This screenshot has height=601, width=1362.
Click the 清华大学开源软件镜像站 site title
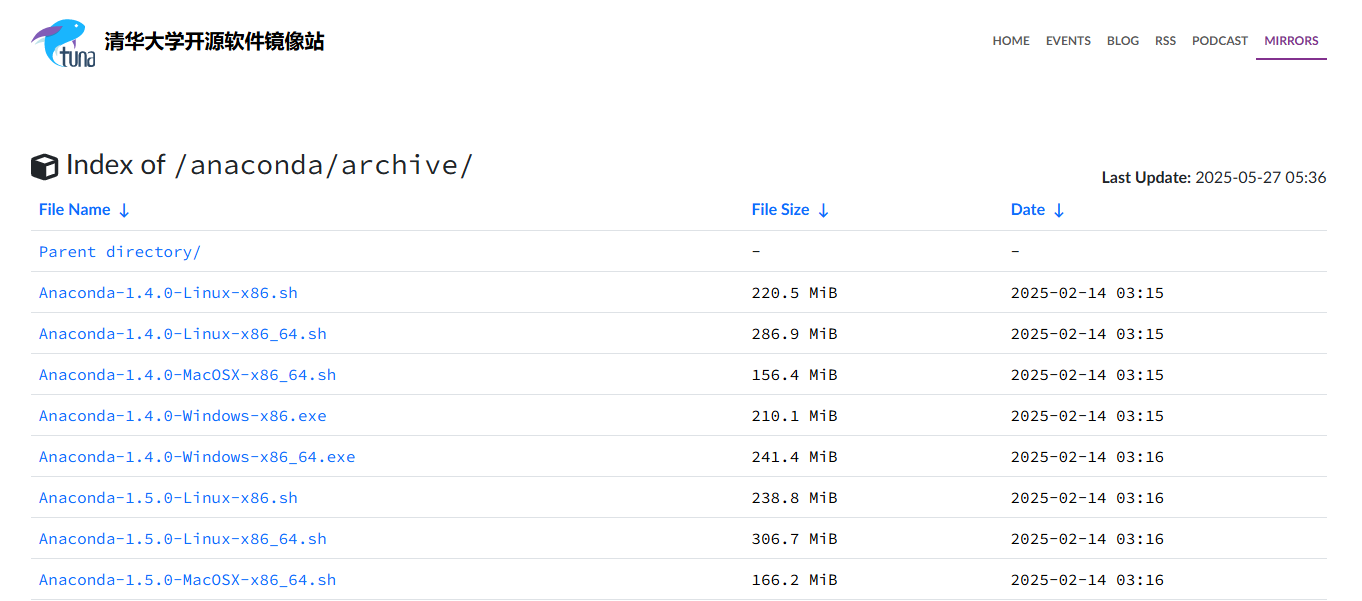tap(214, 42)
